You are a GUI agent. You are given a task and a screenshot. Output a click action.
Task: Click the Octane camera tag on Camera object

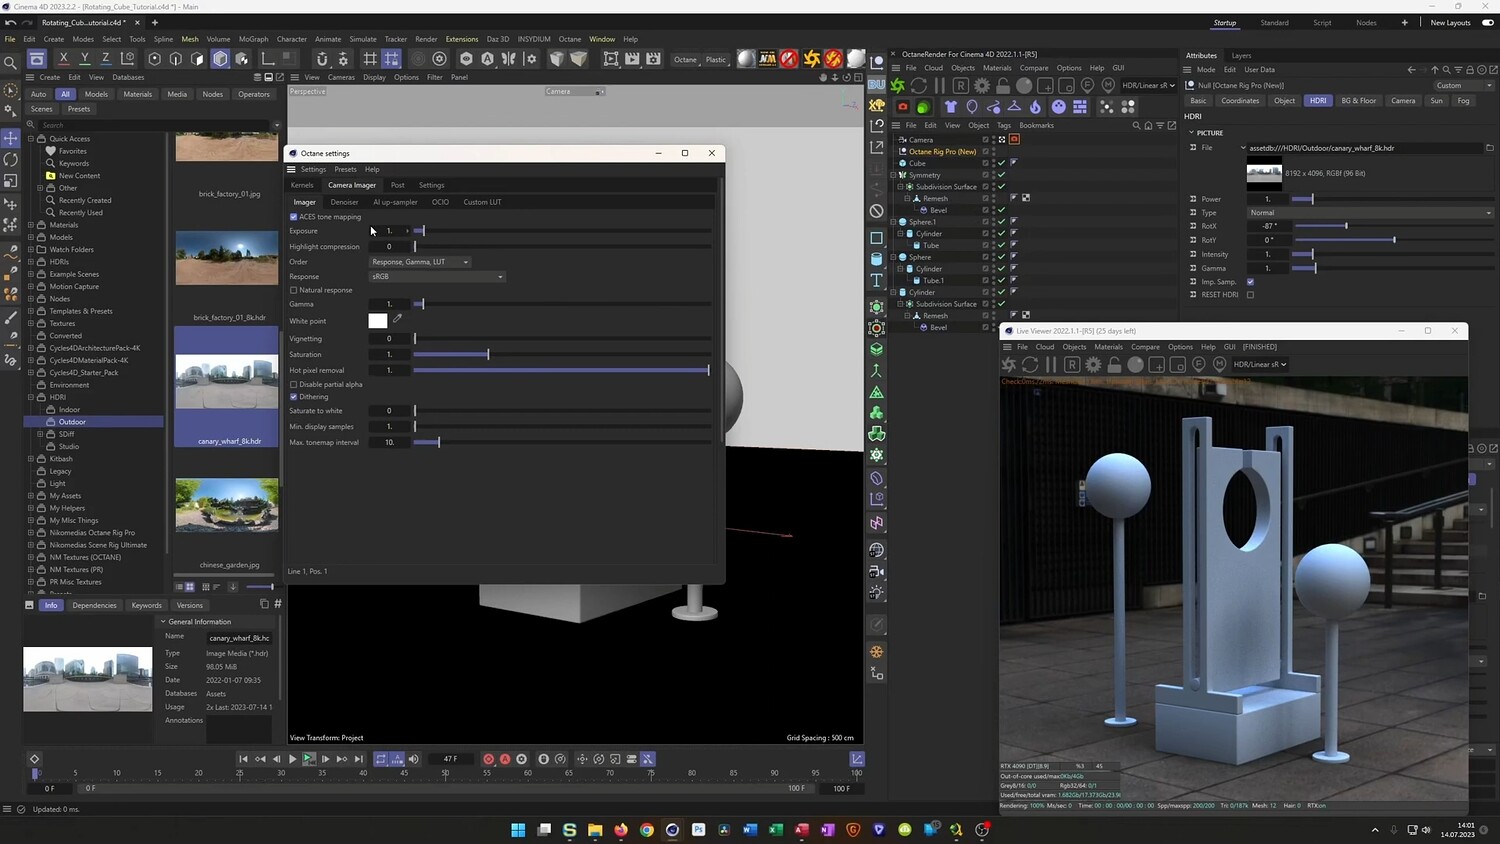(1014, 139)
